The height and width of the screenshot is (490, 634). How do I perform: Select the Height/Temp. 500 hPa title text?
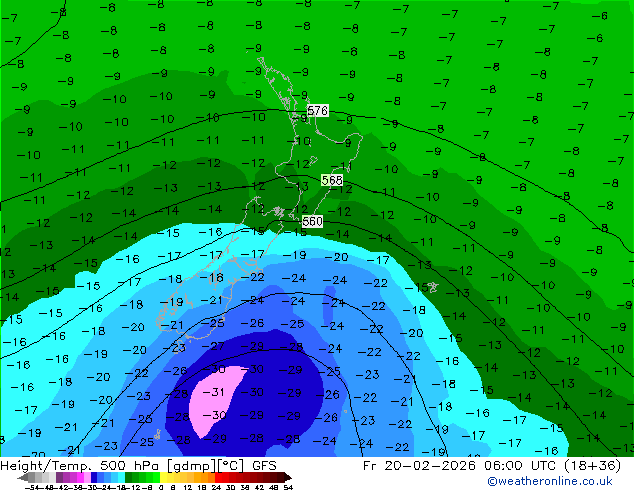tap(80, 466)
